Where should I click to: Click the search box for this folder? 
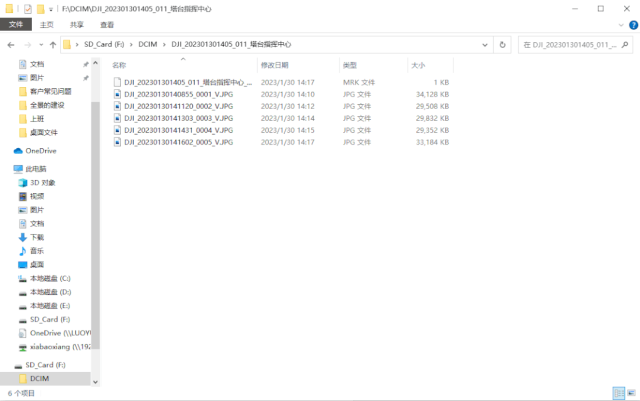(x=575, y=45)
